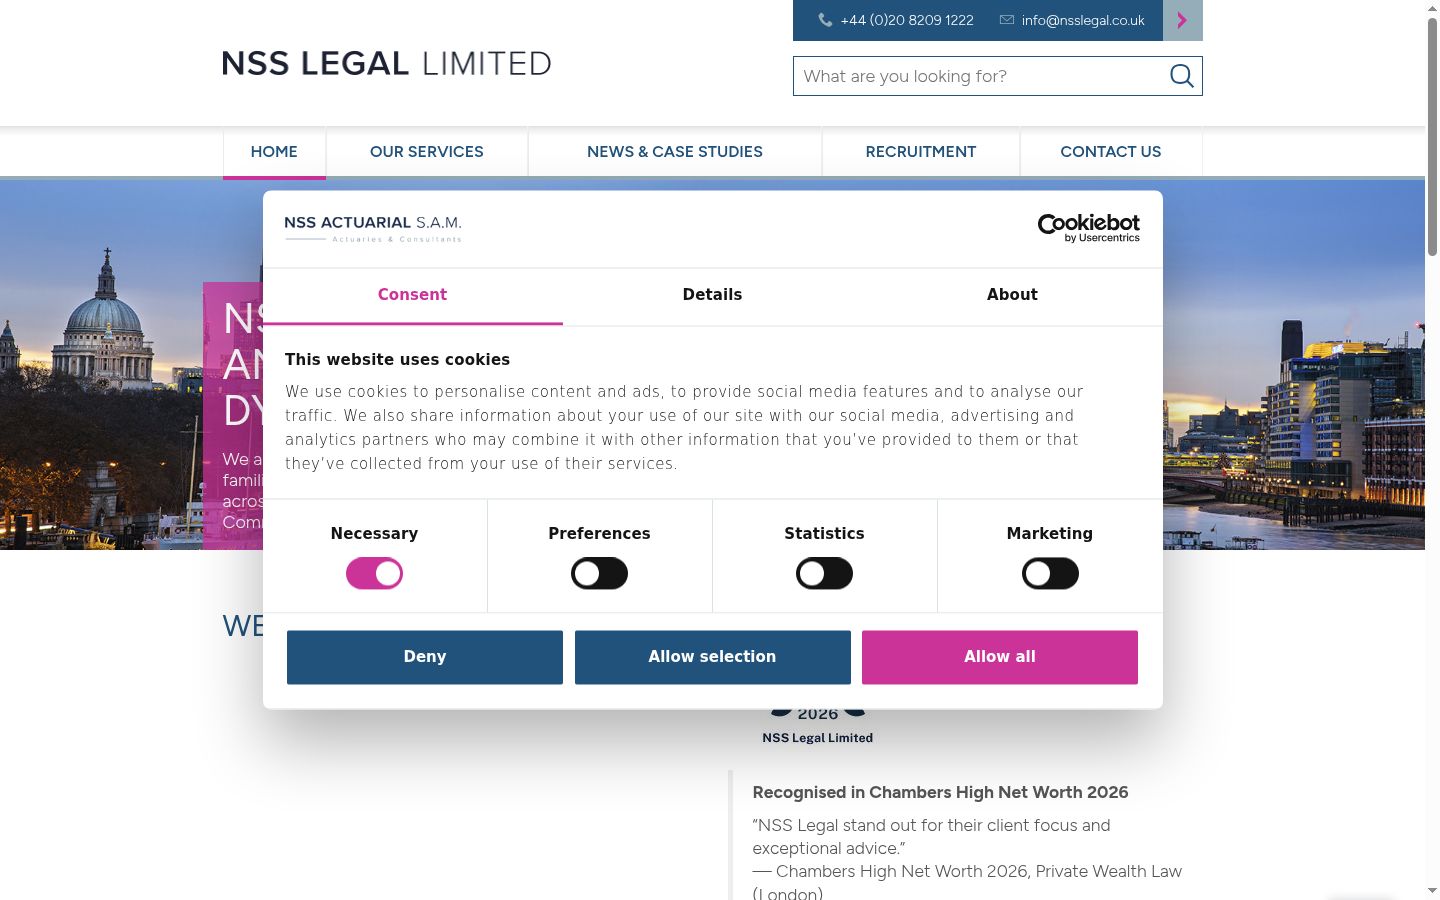The image size is (1440, 900).
Task: Toggle the Necessary cookie switch
Action: (x=374, y=573)
